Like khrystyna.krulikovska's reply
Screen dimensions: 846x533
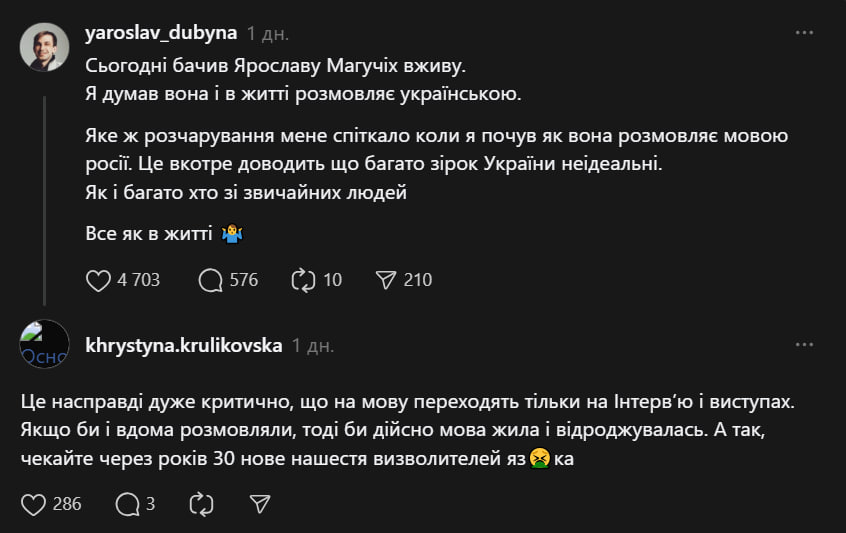click(x=33, y=504)
